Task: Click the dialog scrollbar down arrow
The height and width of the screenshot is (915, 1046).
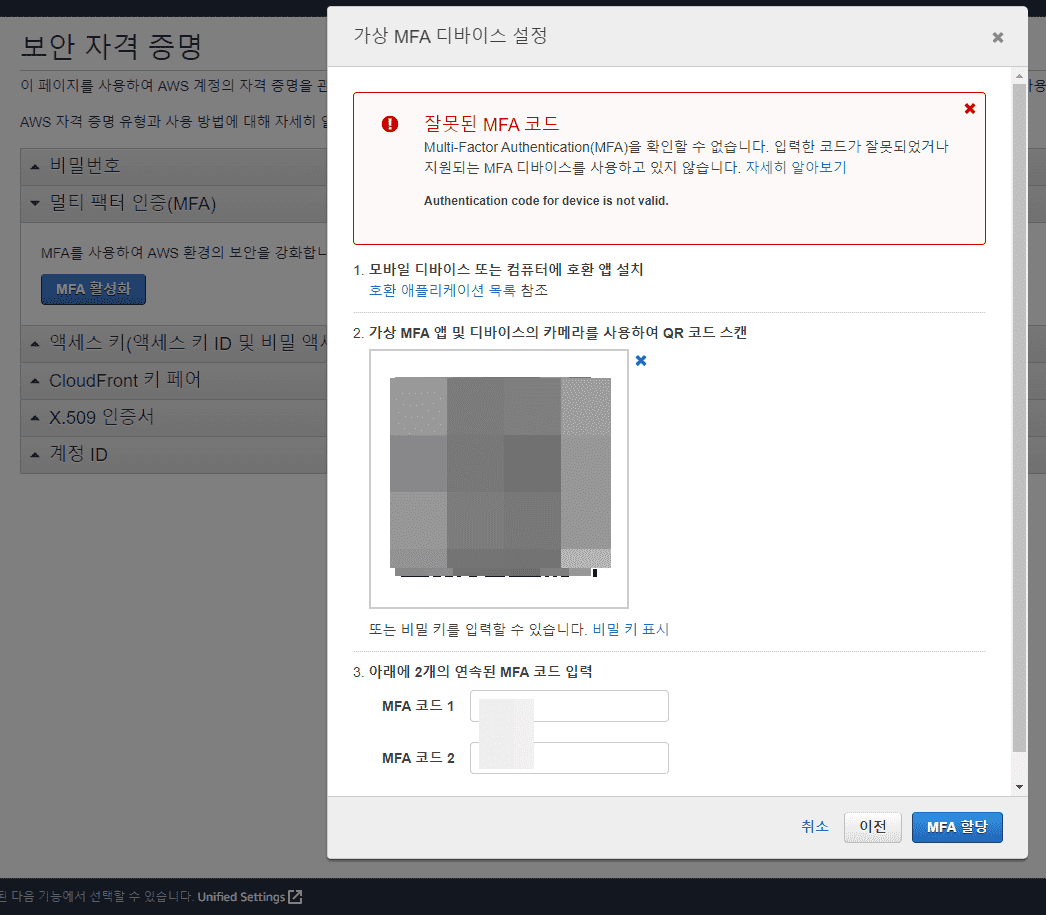Action: pyautogui.click(x=1019, y=786)
